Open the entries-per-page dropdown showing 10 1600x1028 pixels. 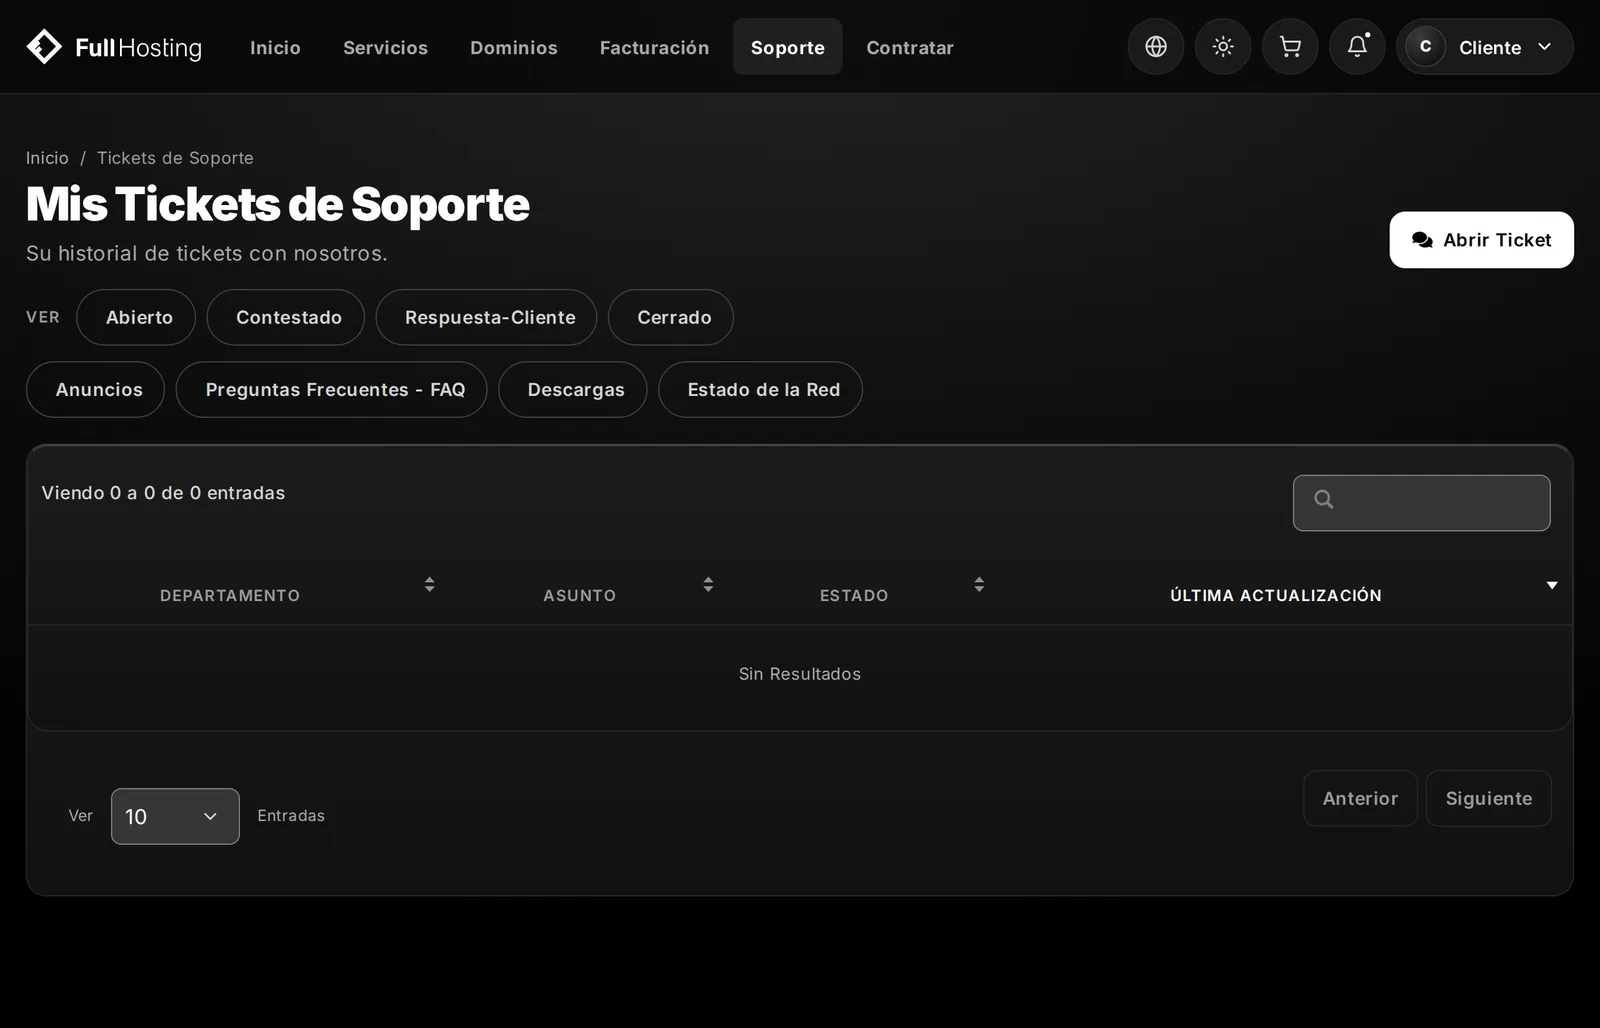pyautogui.click(x=175, y=816)
